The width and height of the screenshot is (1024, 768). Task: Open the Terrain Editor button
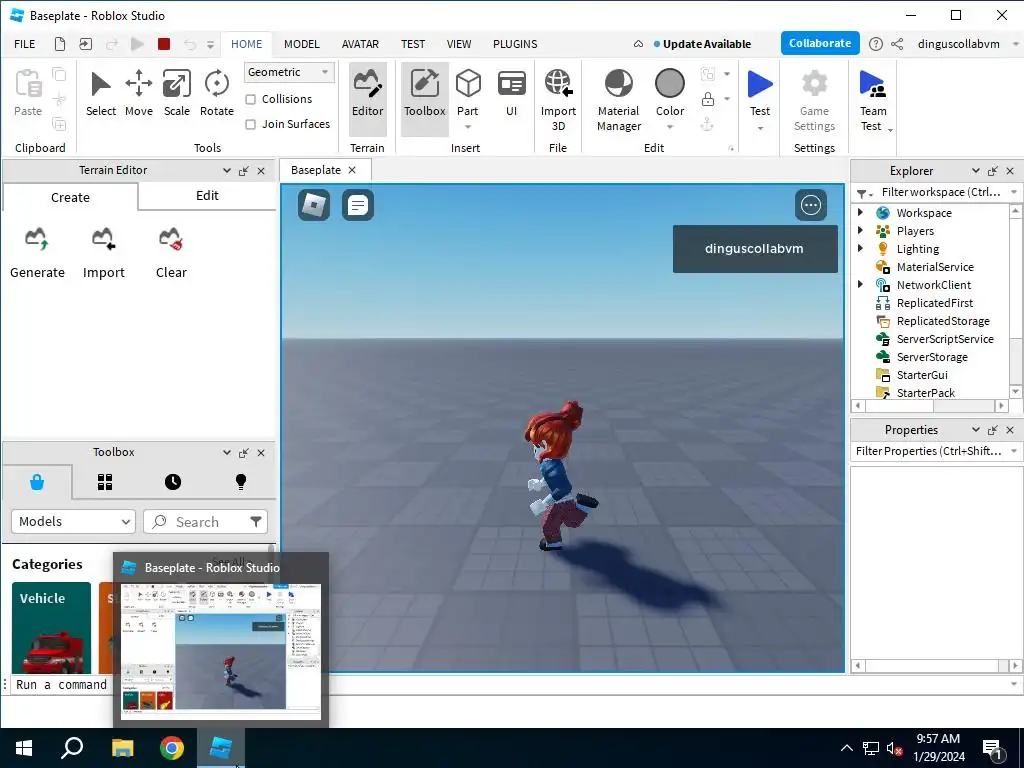tap(367, 99)
